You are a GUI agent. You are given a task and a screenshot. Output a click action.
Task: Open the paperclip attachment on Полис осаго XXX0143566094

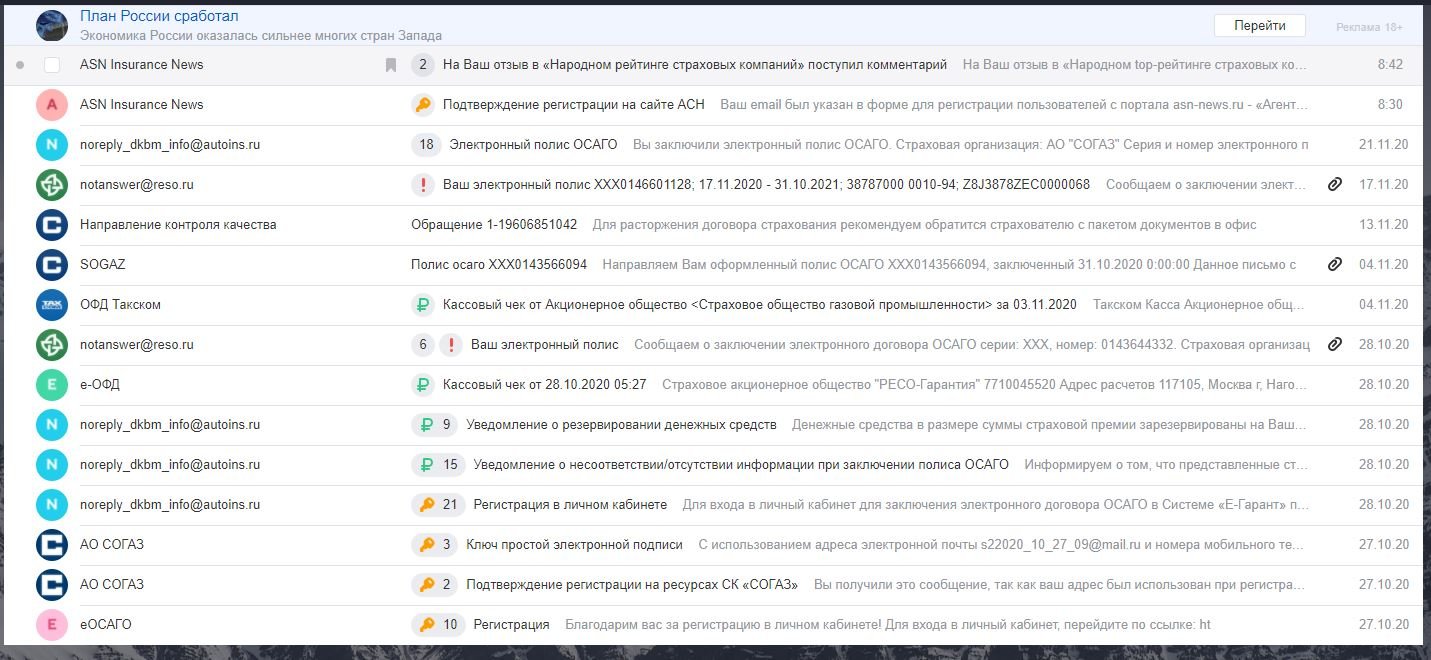click(1334, 265)
